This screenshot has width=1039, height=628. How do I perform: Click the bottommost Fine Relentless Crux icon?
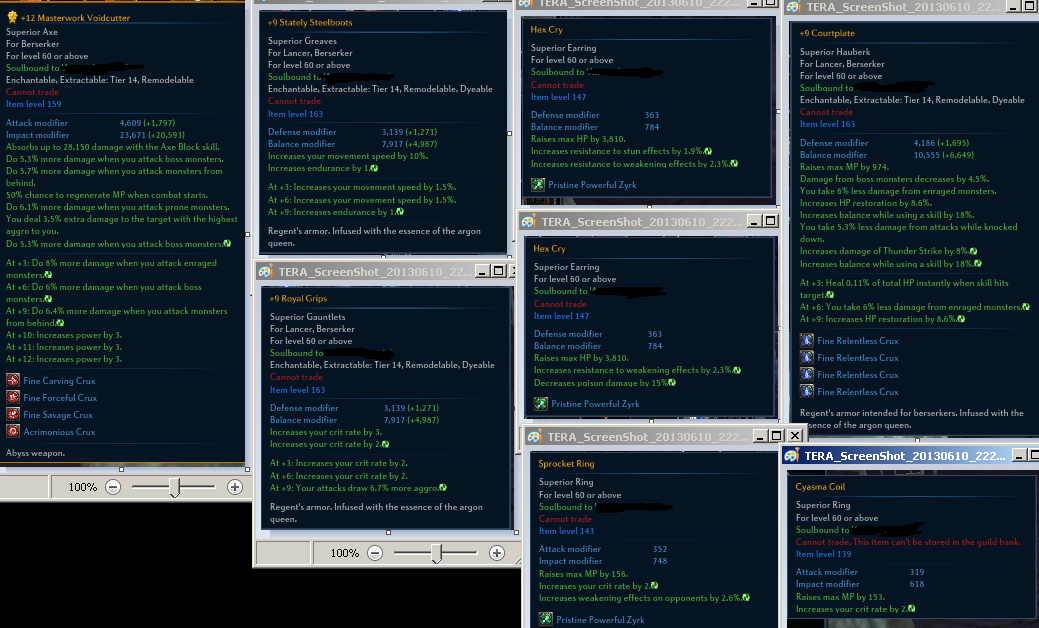click(806, 392)
